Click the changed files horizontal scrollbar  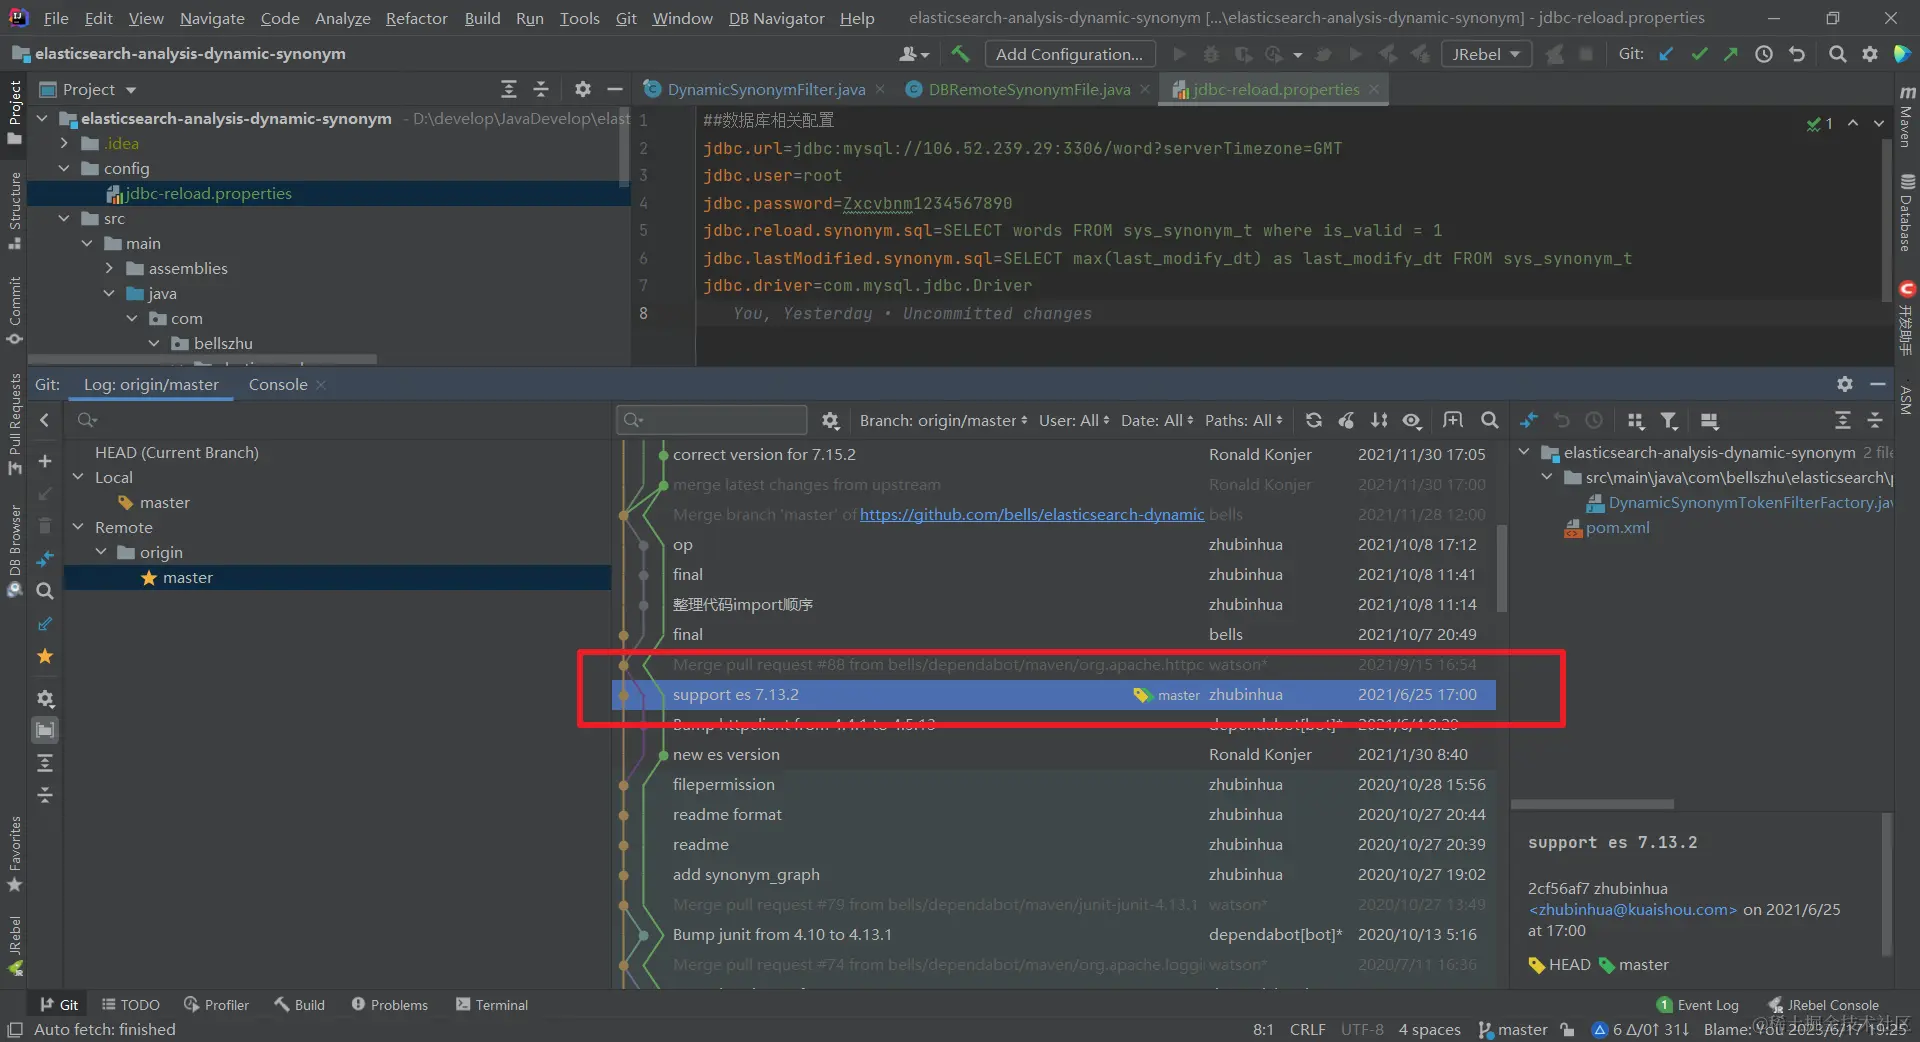(1592, 803)
